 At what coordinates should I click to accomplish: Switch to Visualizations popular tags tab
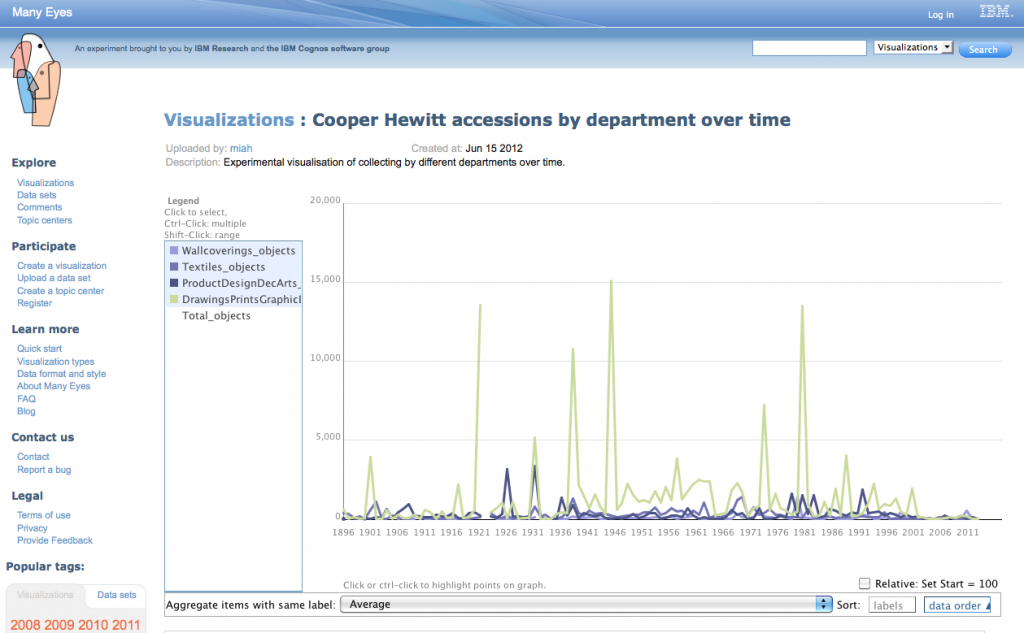tap(45, 595)
